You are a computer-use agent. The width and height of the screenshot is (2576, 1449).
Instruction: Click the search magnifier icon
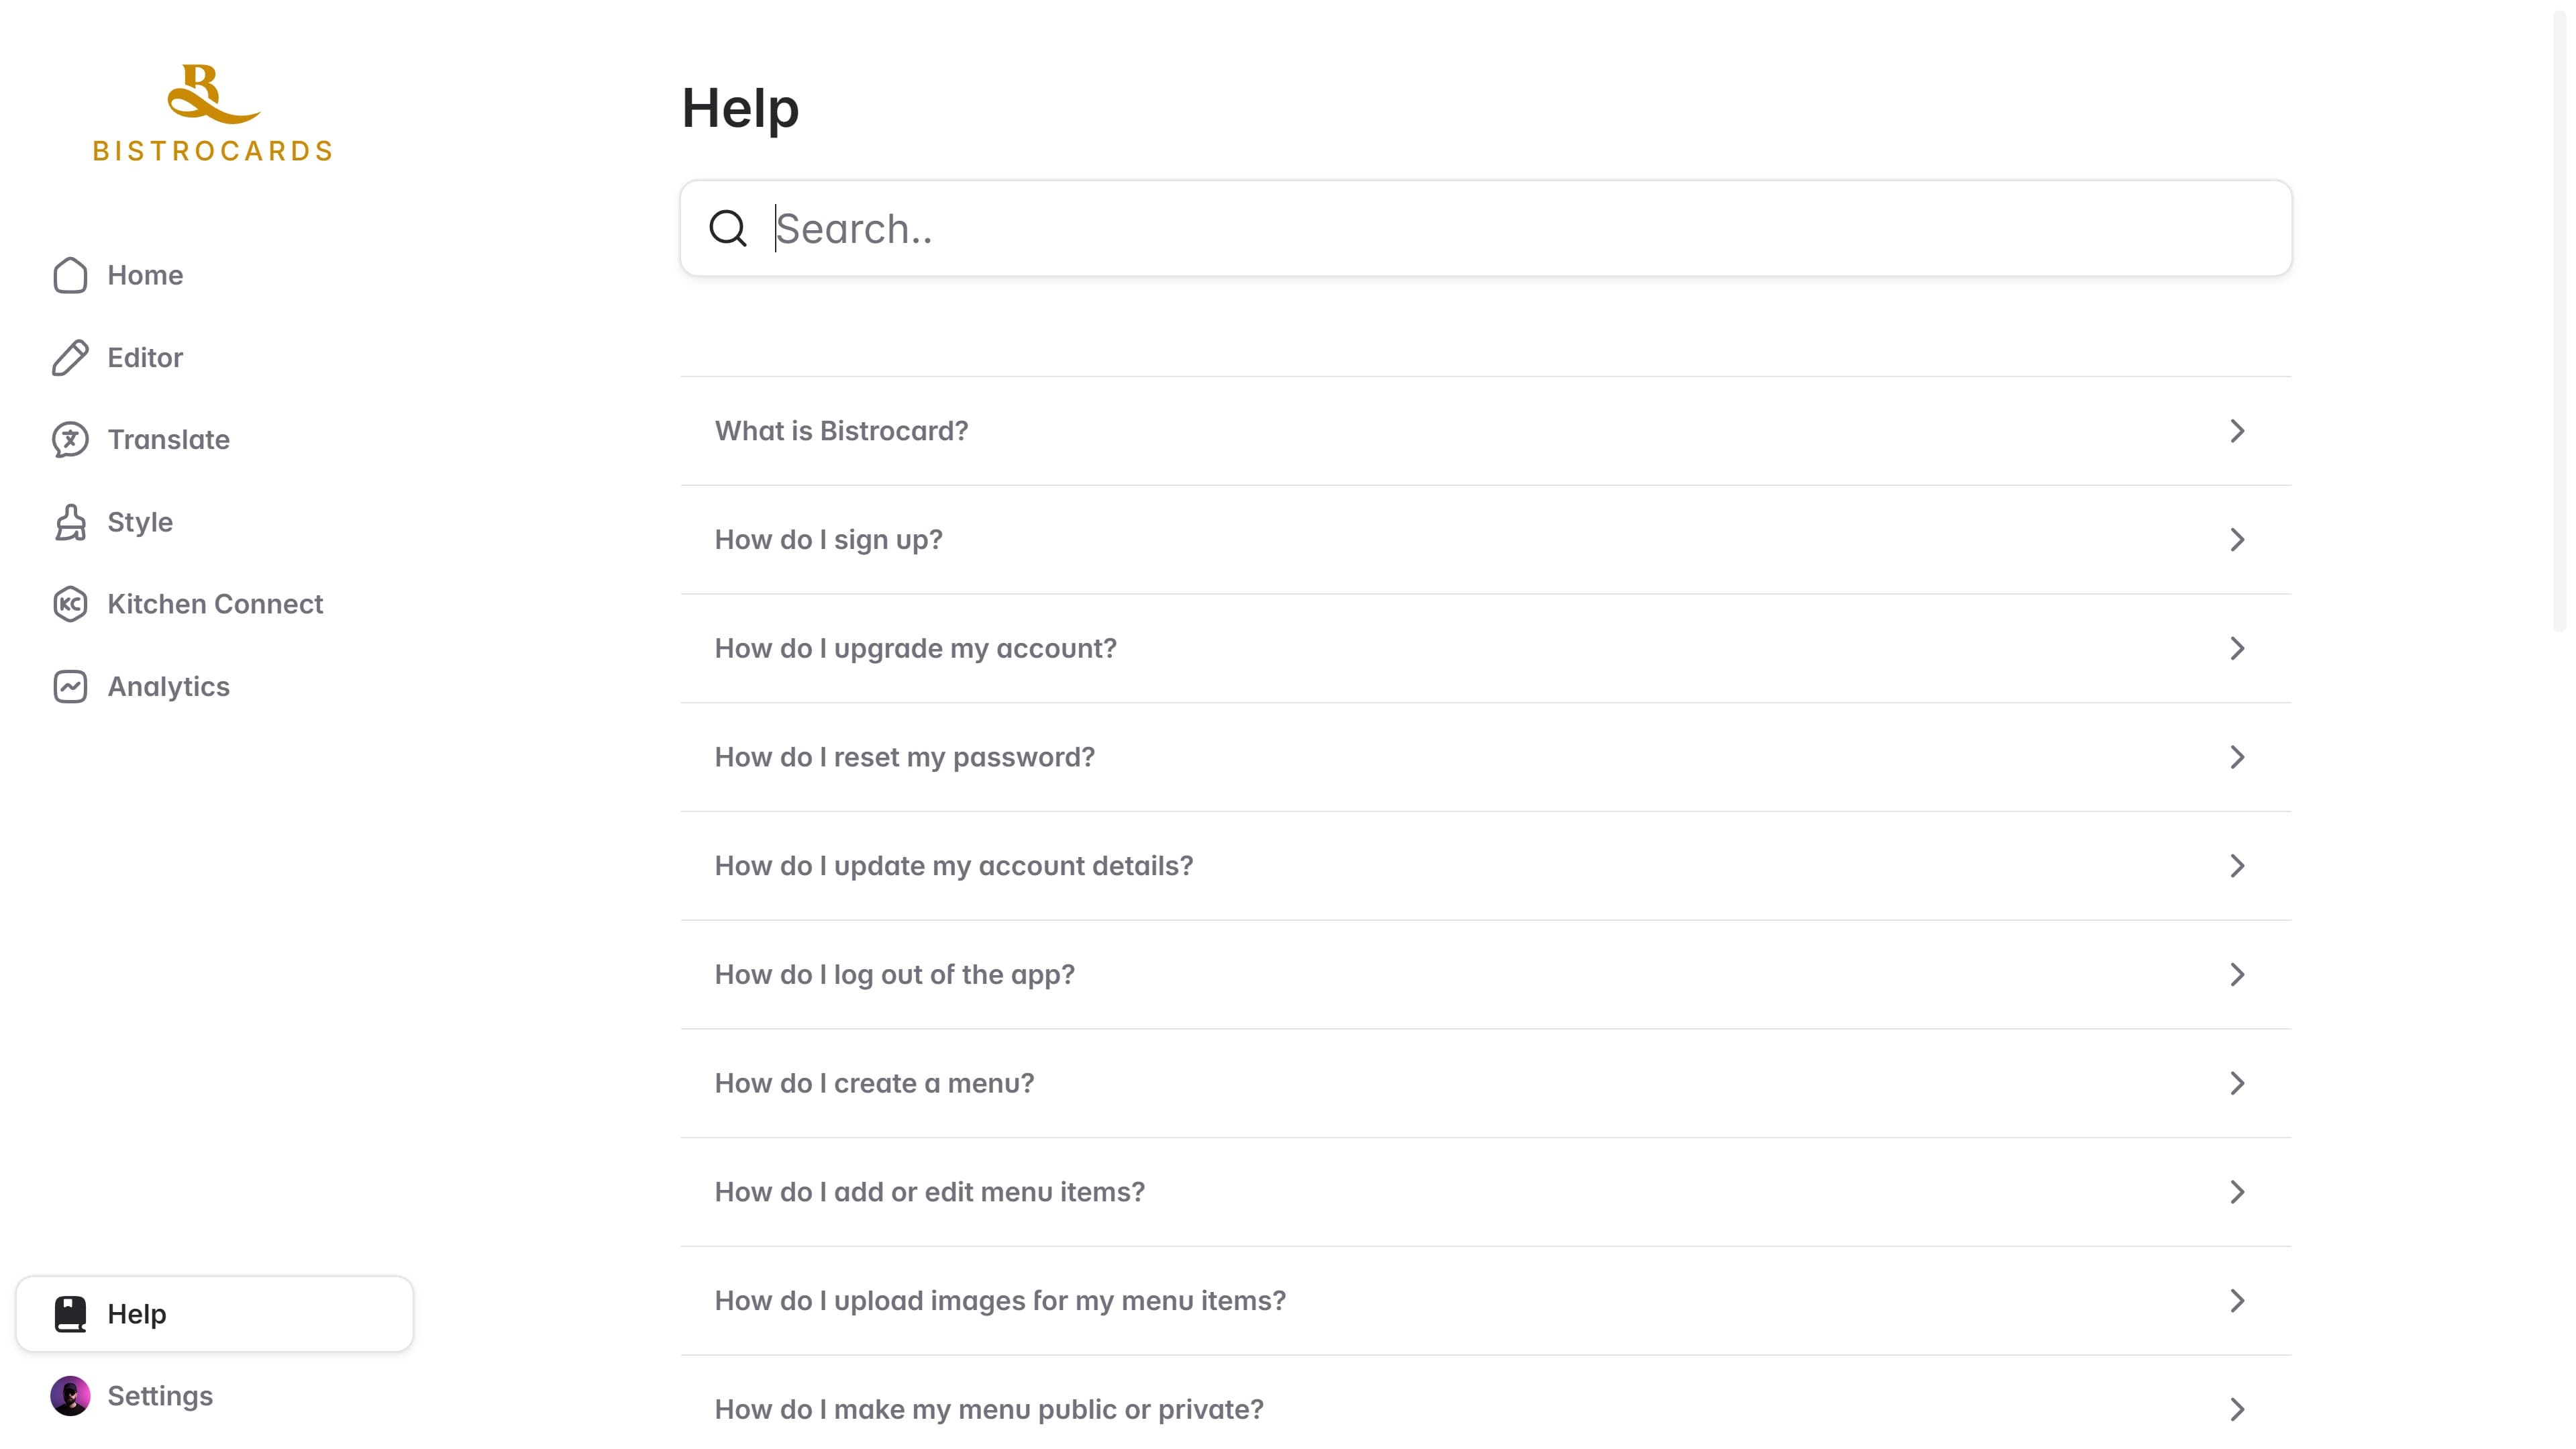(x=728, y=228)
